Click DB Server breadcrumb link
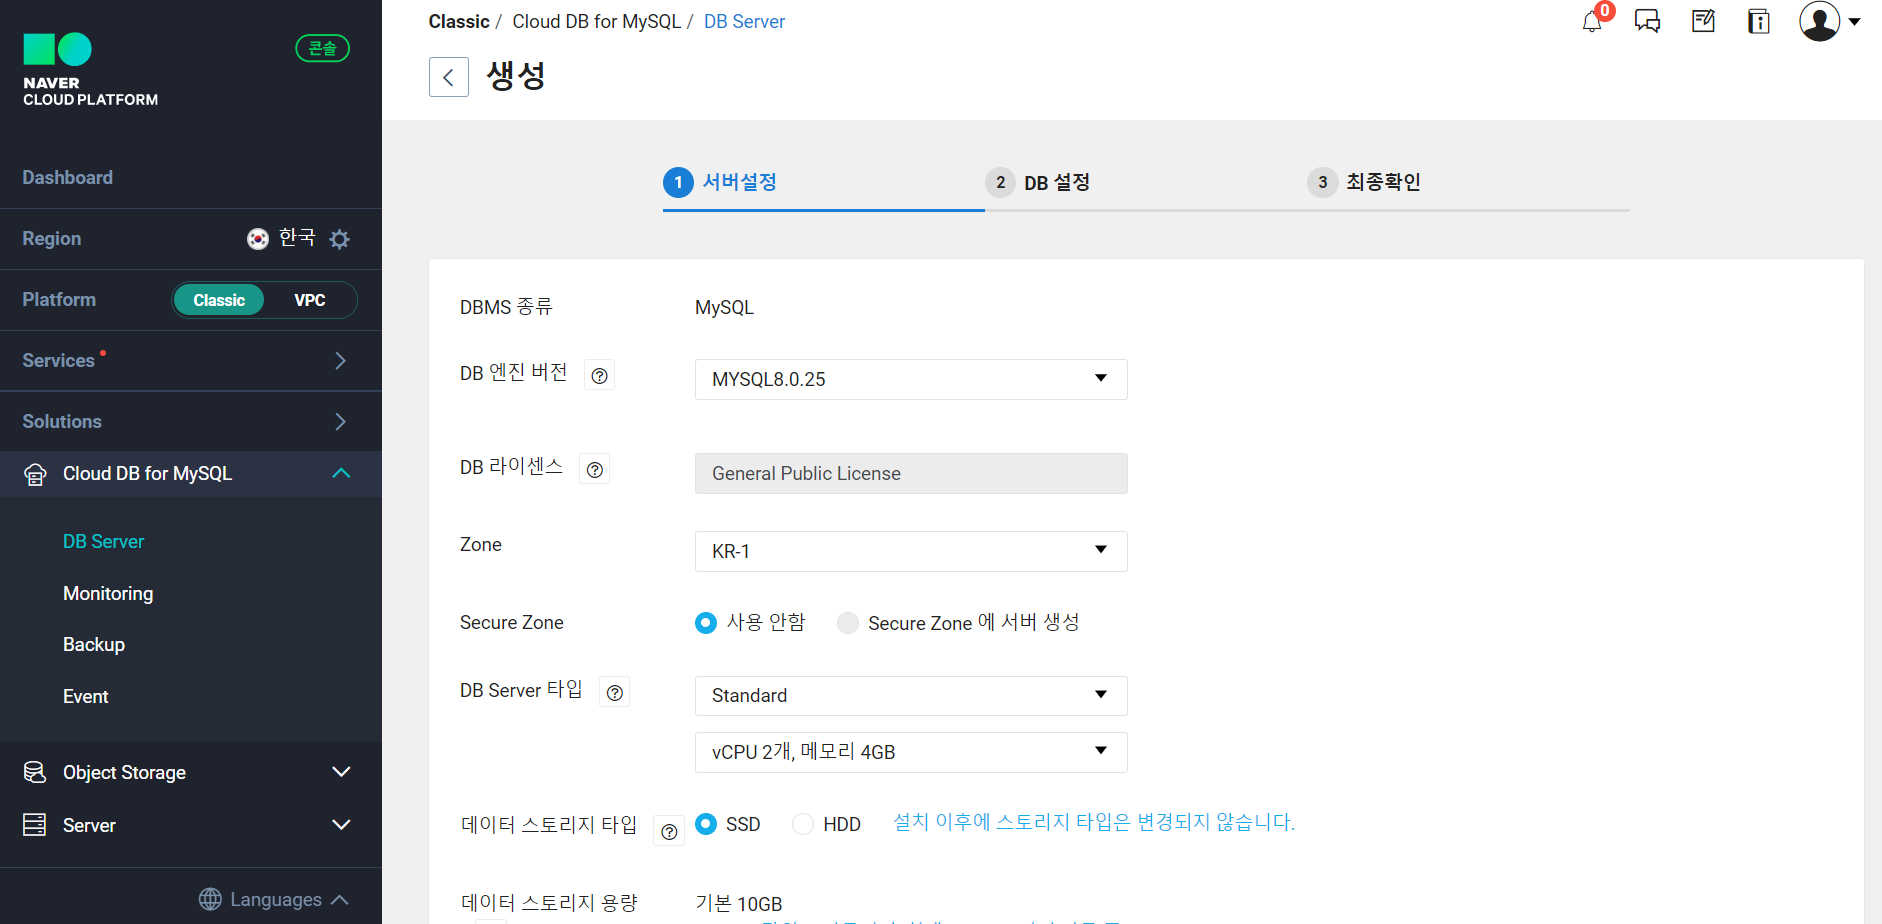Screen dimensions: 1882x924 [744, 21]
